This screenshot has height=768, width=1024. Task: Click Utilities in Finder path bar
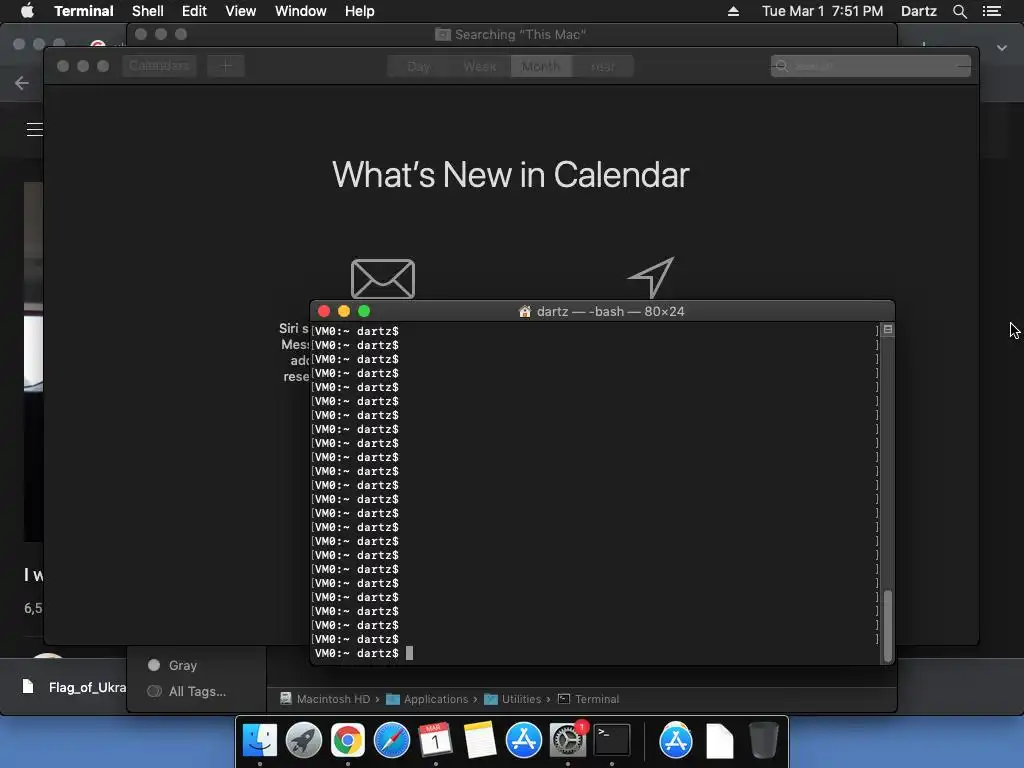point(513,699)
